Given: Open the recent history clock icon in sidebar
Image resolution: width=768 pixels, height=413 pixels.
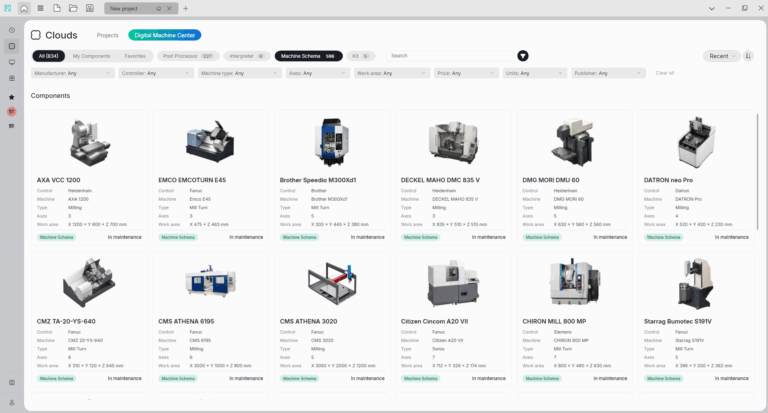Looking at the screenshot, I should [12, 30].
